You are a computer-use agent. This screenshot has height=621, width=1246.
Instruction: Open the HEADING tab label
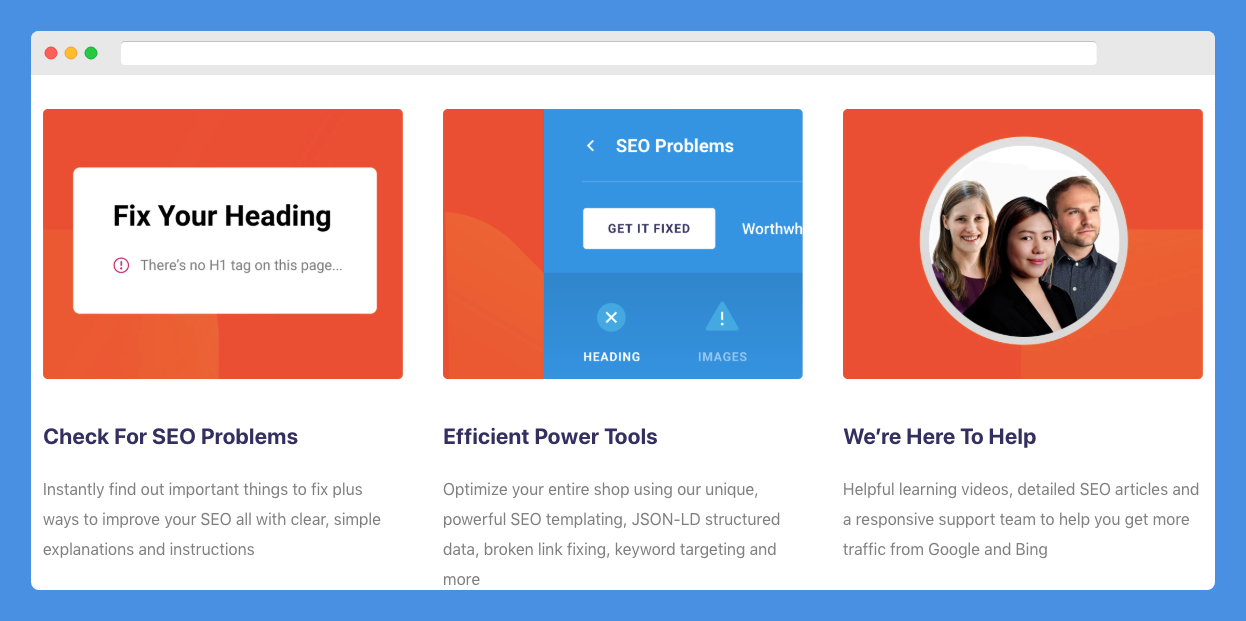[612, 357]
